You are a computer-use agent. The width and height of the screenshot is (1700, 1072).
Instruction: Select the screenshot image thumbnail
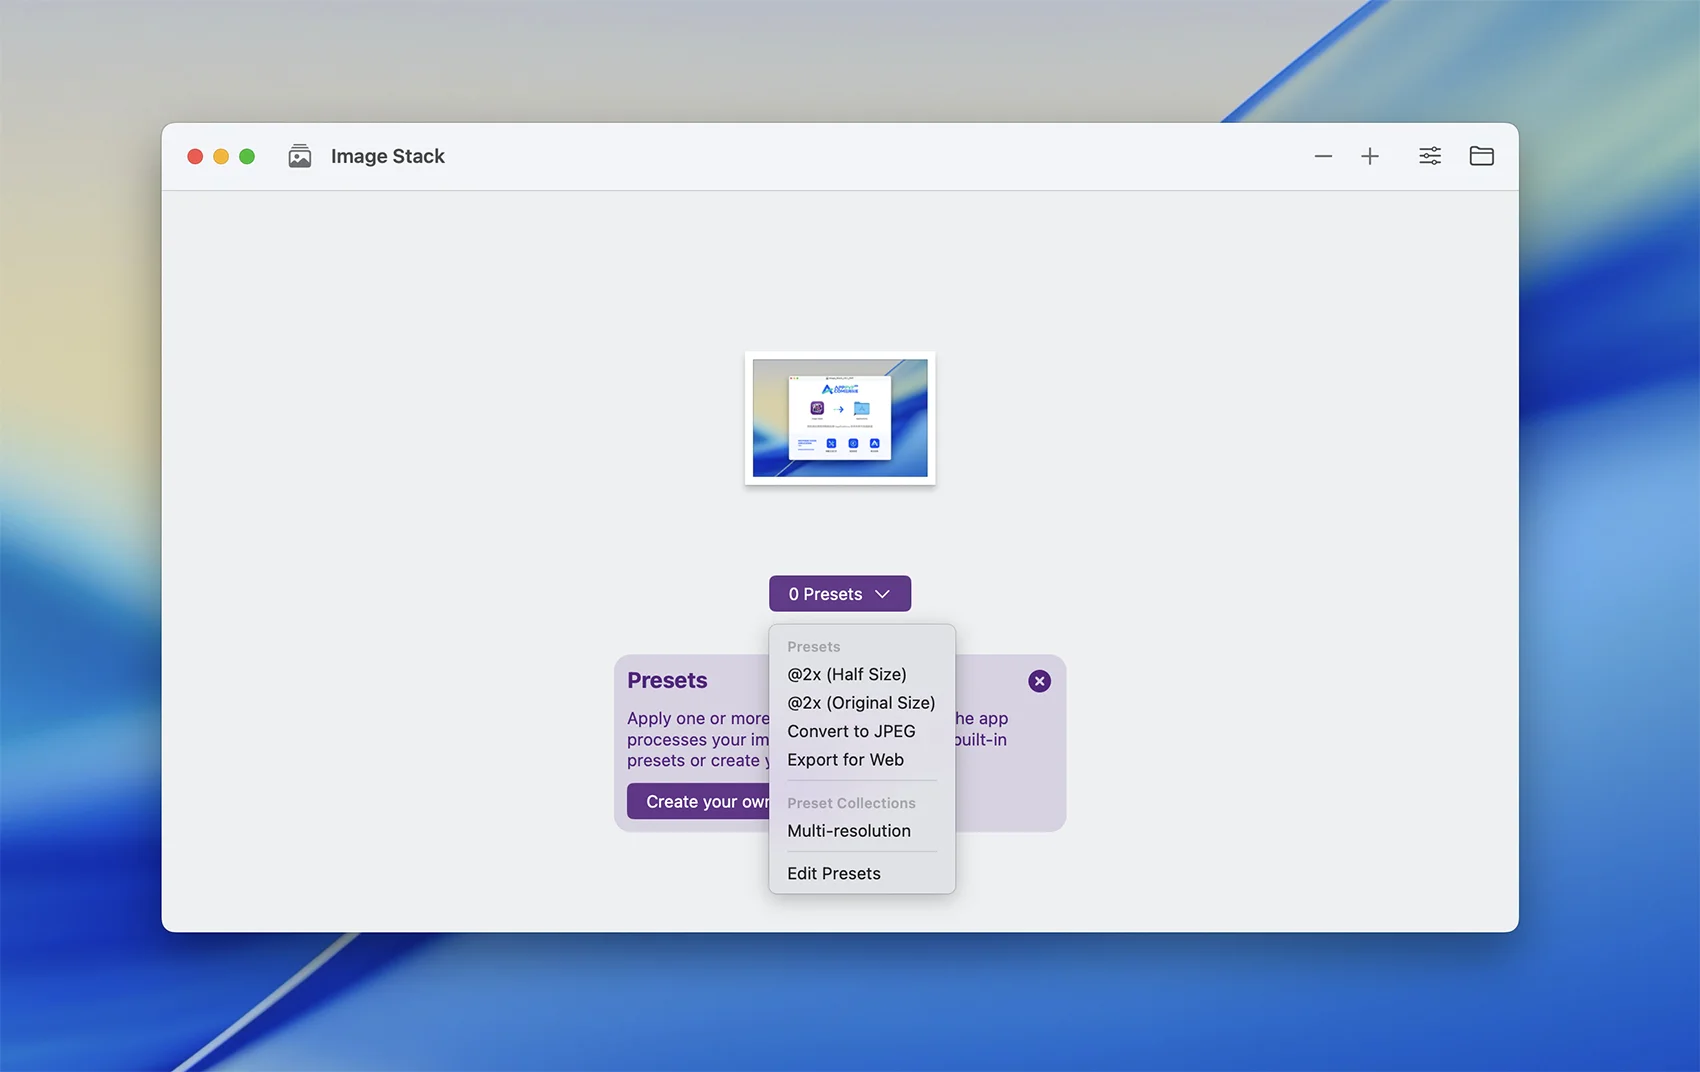click(x=840, y=418)
